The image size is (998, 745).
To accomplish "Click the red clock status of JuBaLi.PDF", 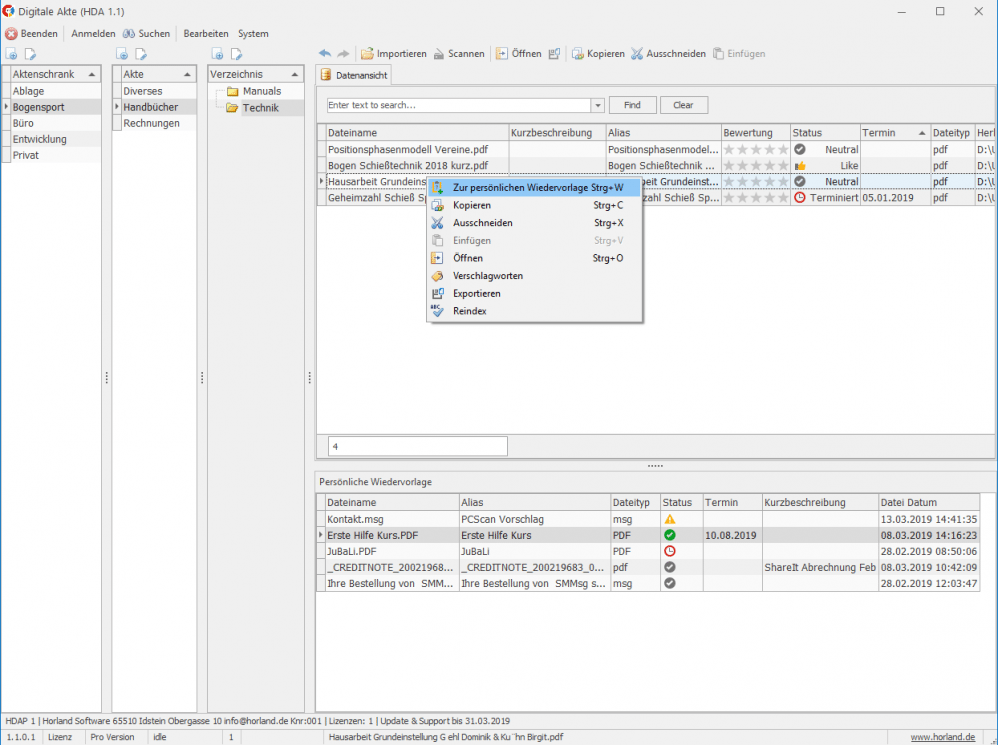I will coord(670,551).
